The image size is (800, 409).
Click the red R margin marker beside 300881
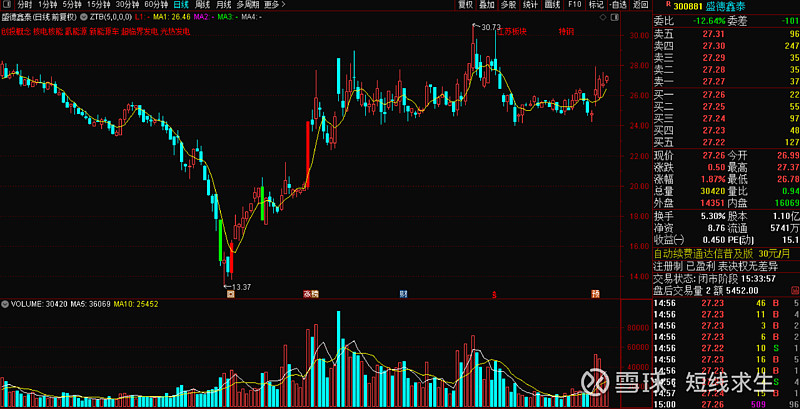point(668,4)
